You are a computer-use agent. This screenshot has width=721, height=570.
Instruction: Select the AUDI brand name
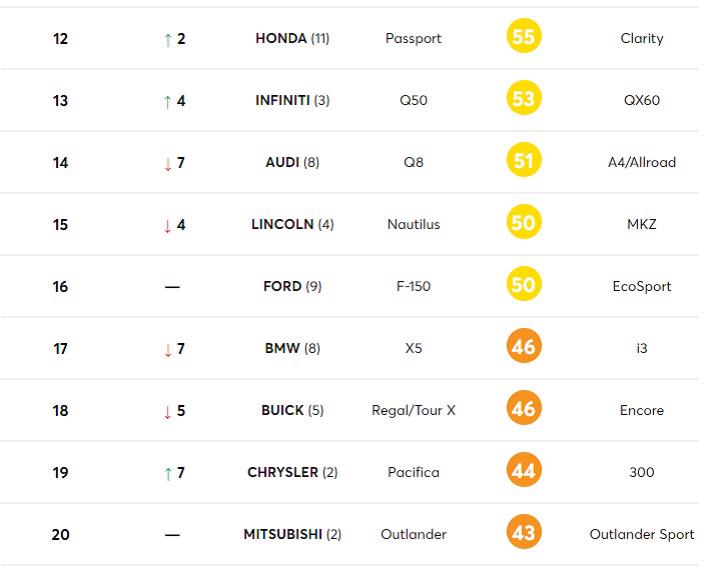[282, 162]
